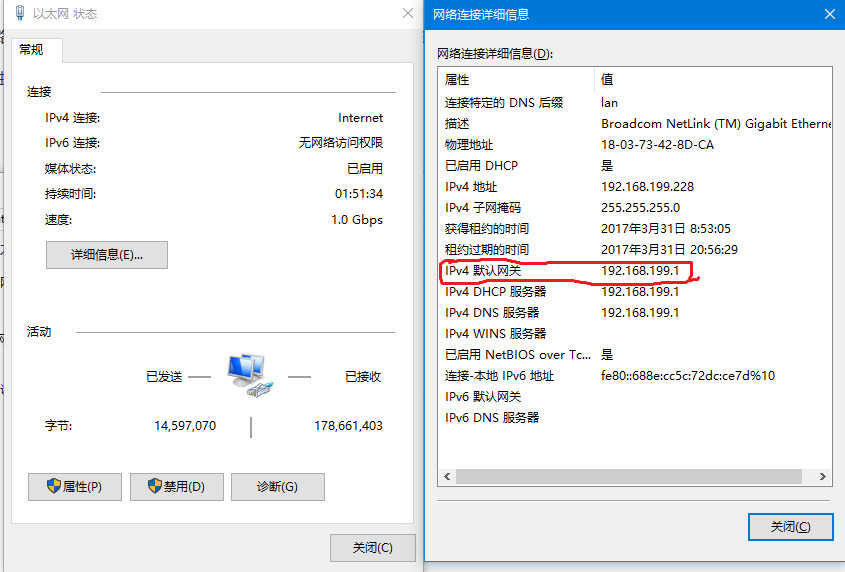The image size is (845, 572).
Task: Click the 禁用(D) button to disable adapter
Action: (177, 487)
